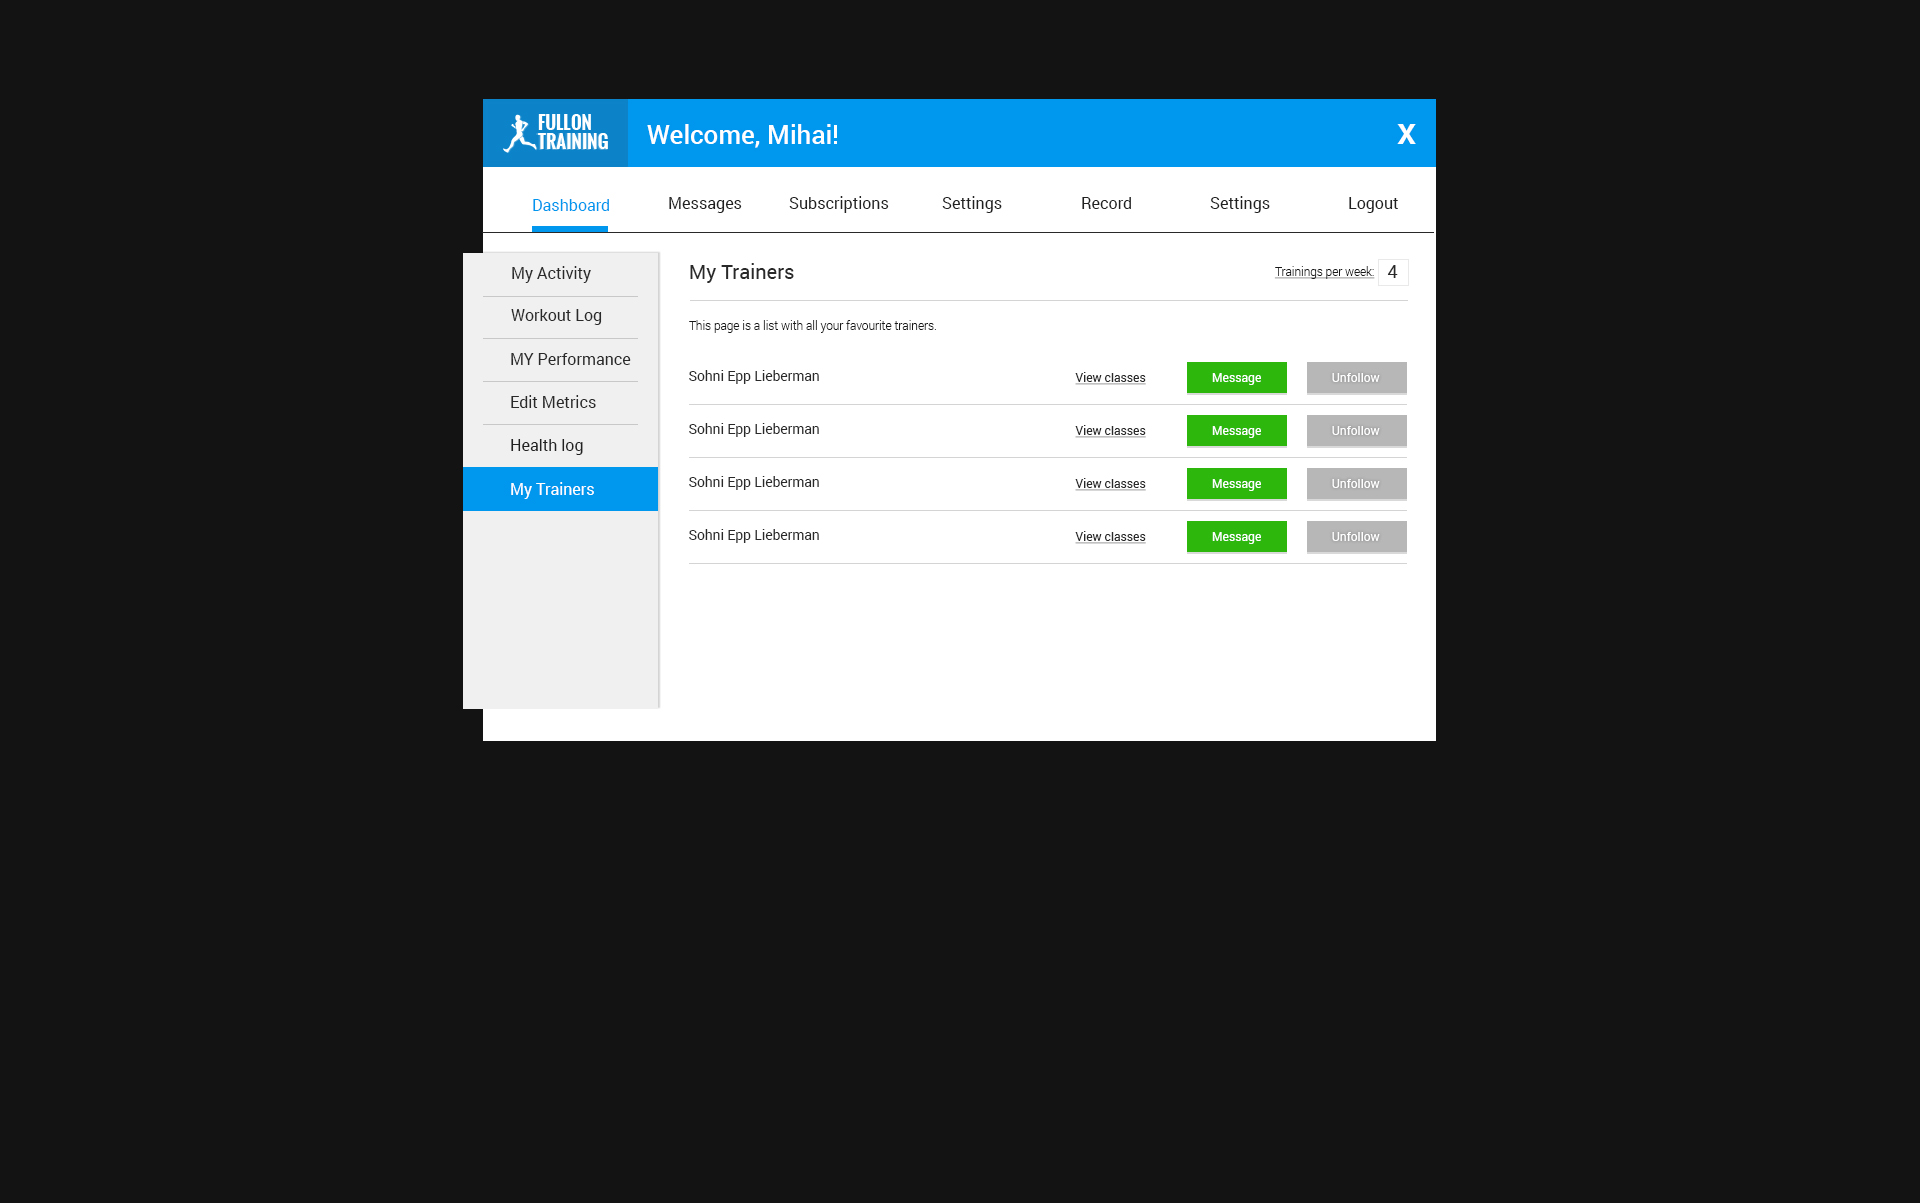The height and width of the screenshot is (1203, 1920).
Task: Click the Fullon Training runner logo
Action: [555, 133]
